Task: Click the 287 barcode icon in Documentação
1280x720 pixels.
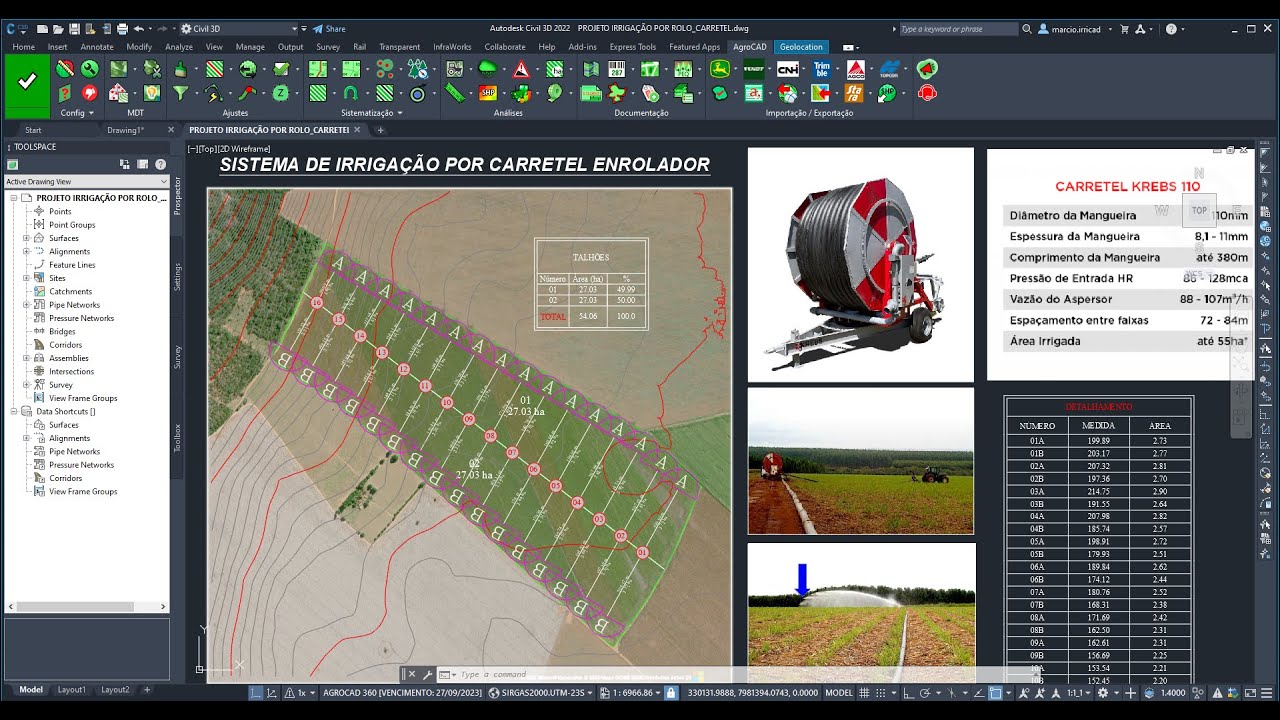Action: (617, 69)
